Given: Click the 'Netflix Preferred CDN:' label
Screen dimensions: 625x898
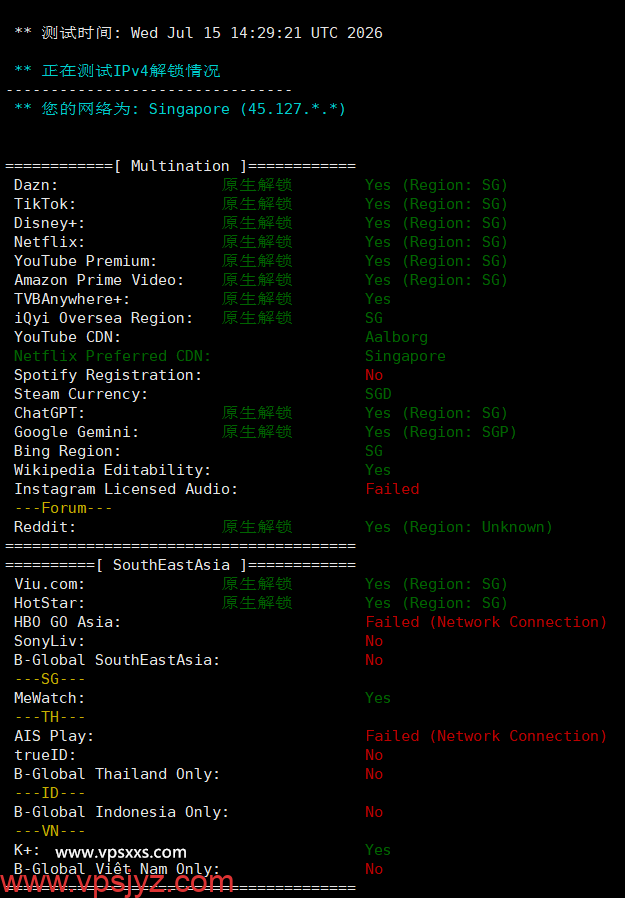Looking at the screenshot, I should tap(112, 356).
